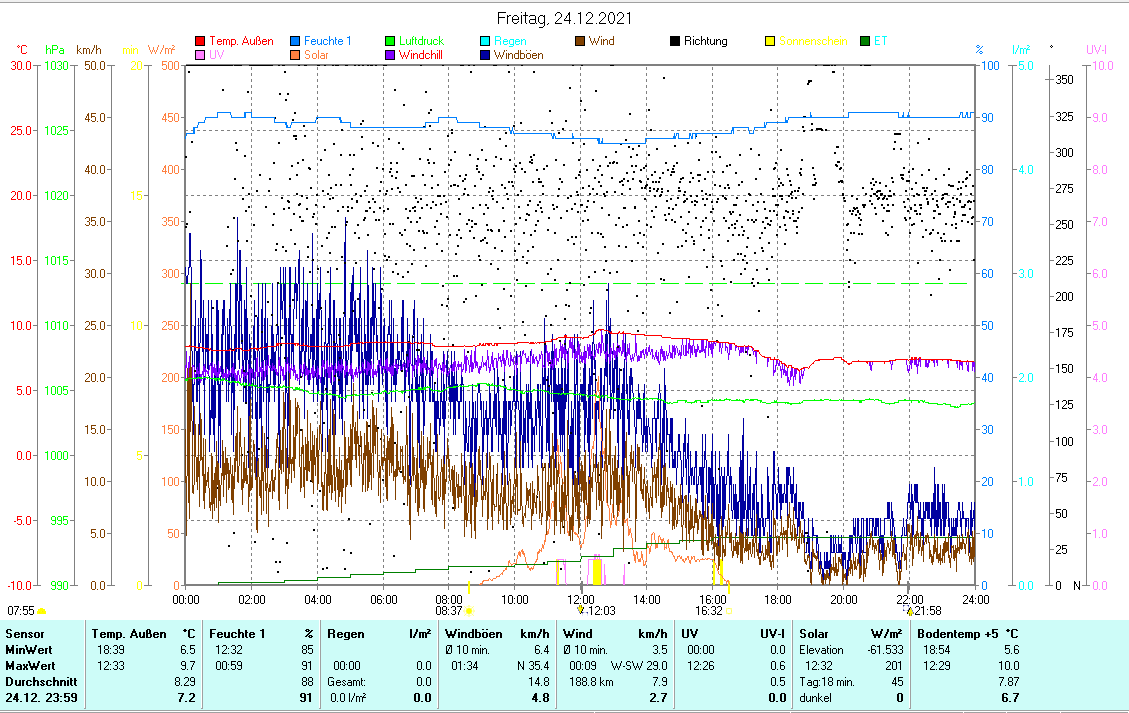This screenshot has height=713, width=1129.
Task: Click the yellow Sonnenschein legend swatch
Action: click(x=770, y=42)
